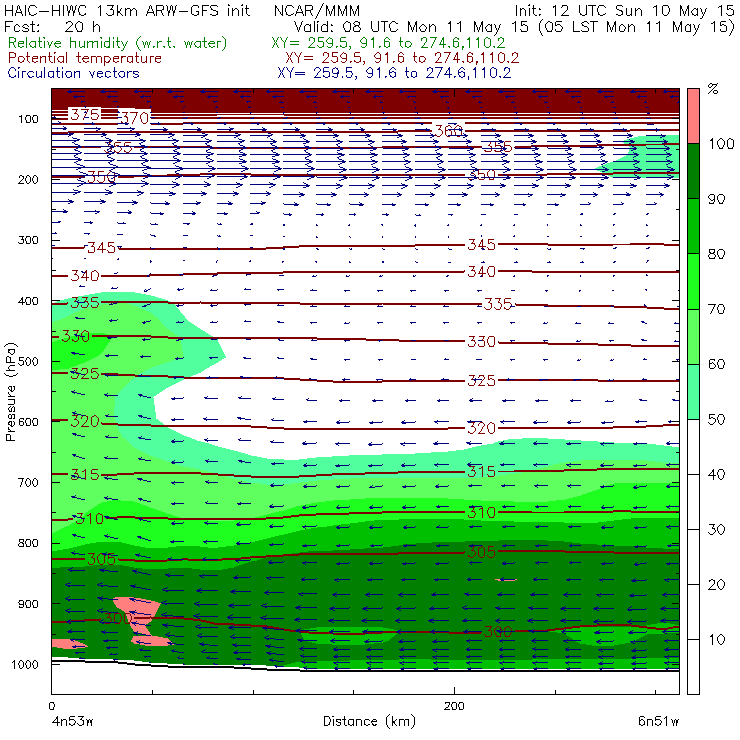
Task: Click the 'Pressure (hPa)' axis title
Action: coord(11,392)
